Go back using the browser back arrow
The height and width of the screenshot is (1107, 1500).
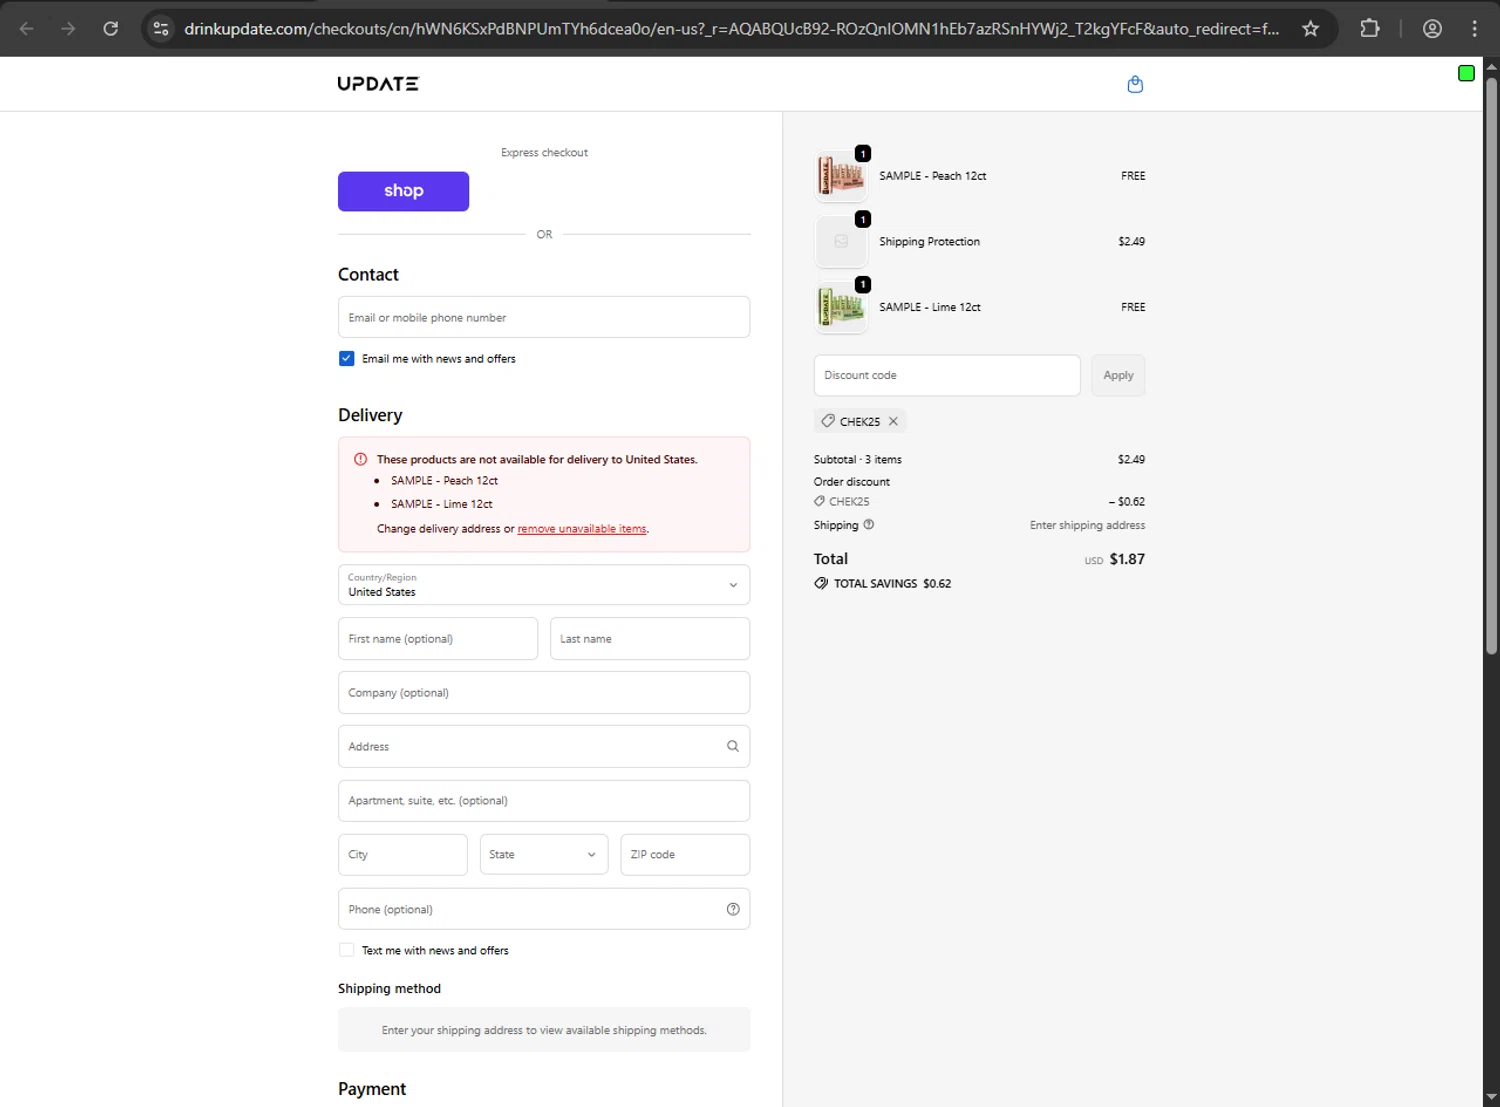click(27, 29)
